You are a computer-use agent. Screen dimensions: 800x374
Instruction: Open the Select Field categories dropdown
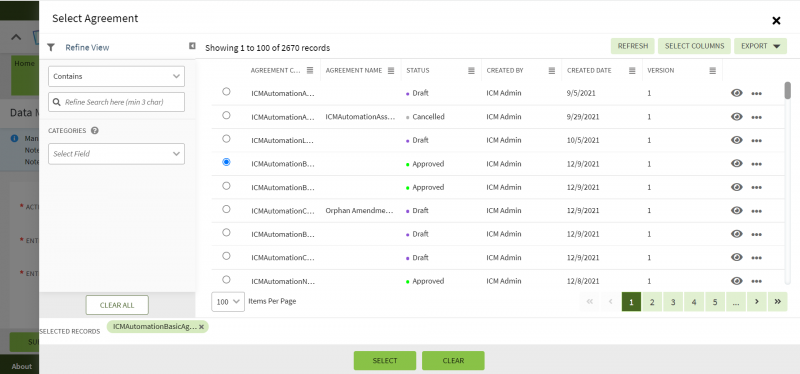(116, 154)
